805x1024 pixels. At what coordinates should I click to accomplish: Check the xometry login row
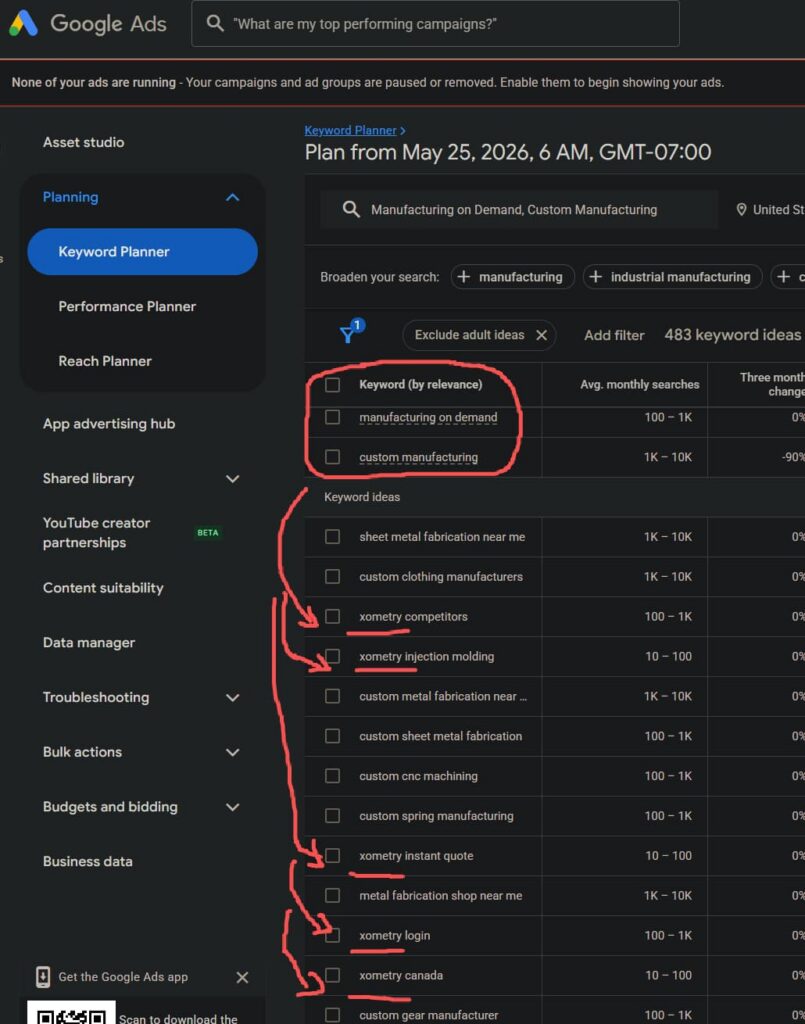coord(332,935)
